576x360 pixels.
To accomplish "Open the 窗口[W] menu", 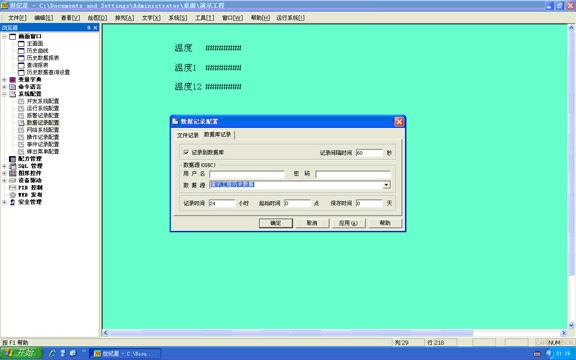I will click(233, 18).
